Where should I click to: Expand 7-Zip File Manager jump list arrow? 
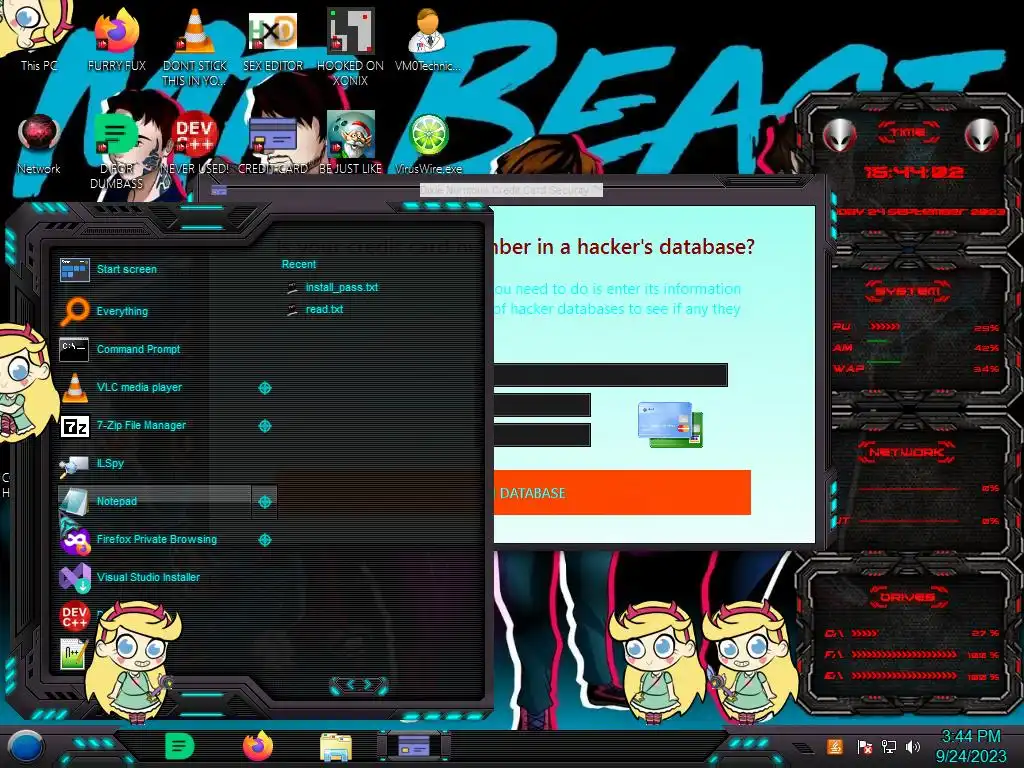click(264, 426)
